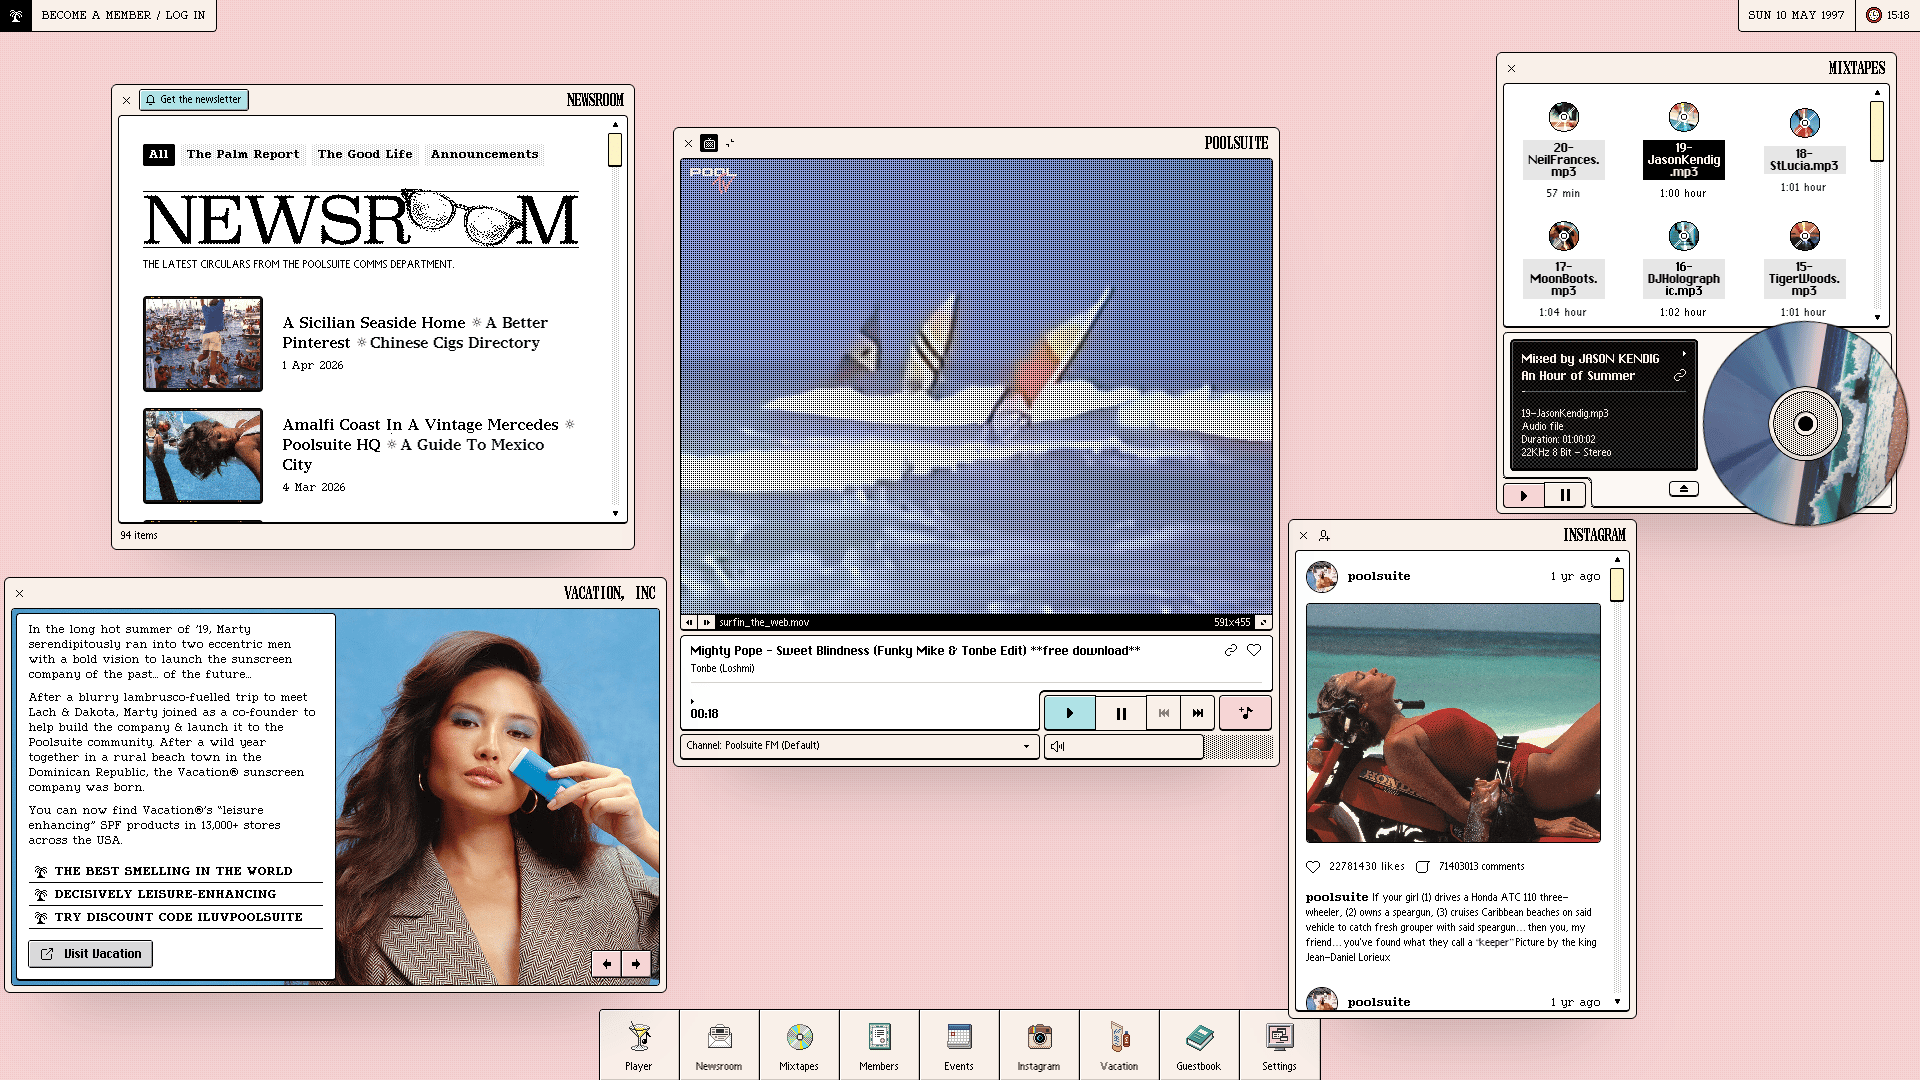Click Become a Member / Log In
The height and width of the screenshot is (1080, 1920).
click(x=123, y=15)
